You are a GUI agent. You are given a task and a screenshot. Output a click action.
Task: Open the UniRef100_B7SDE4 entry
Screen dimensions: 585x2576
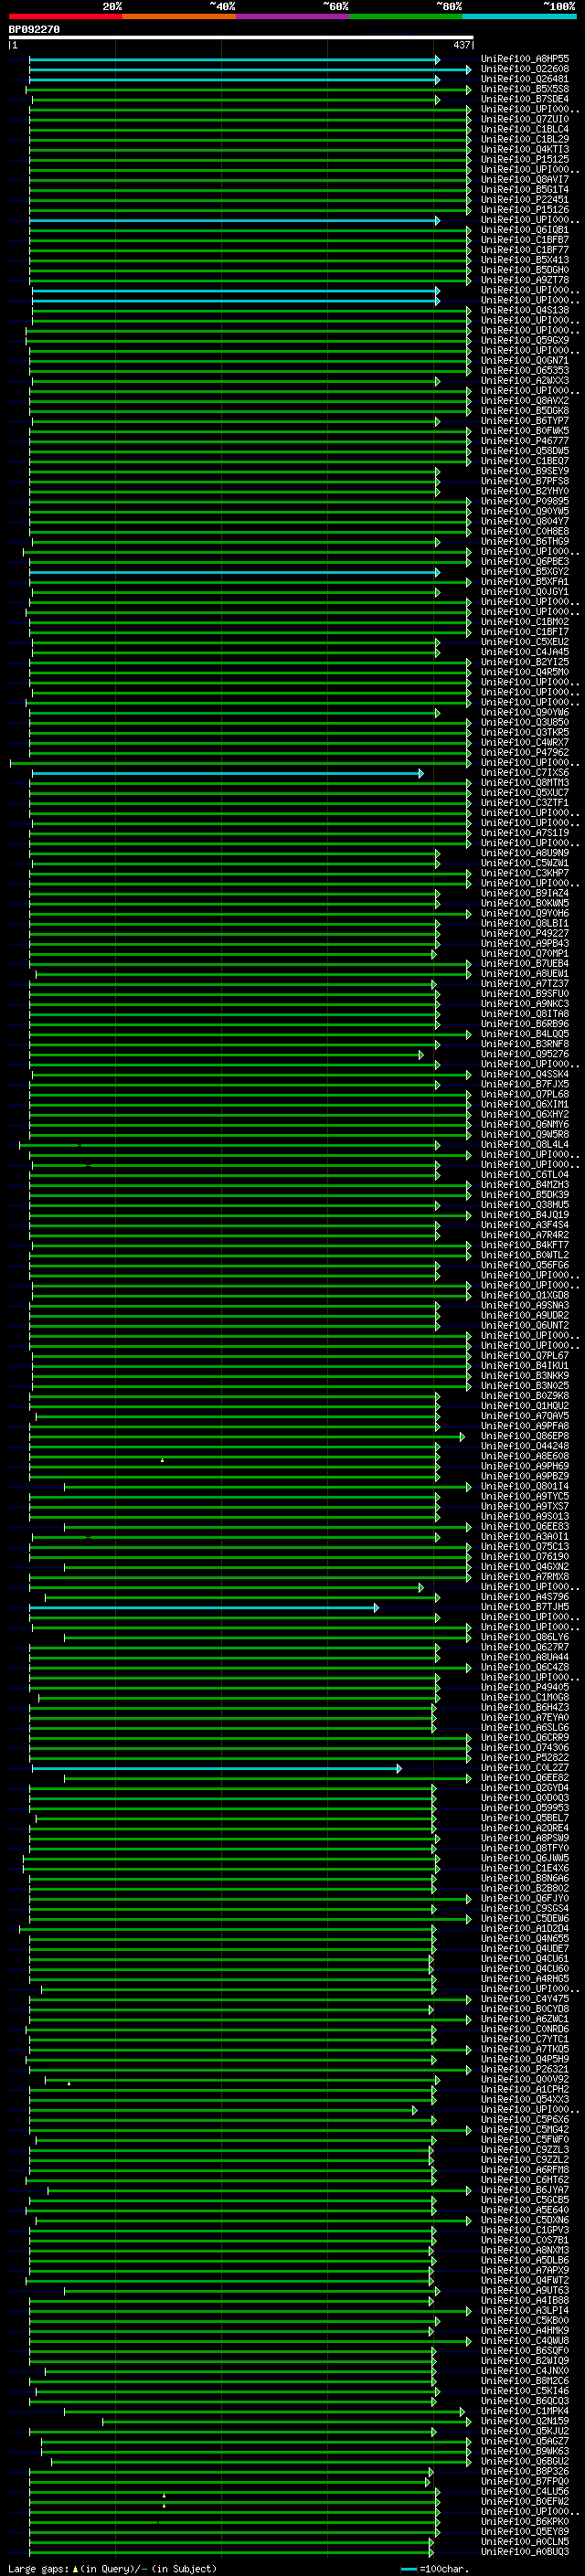(525, 99)
